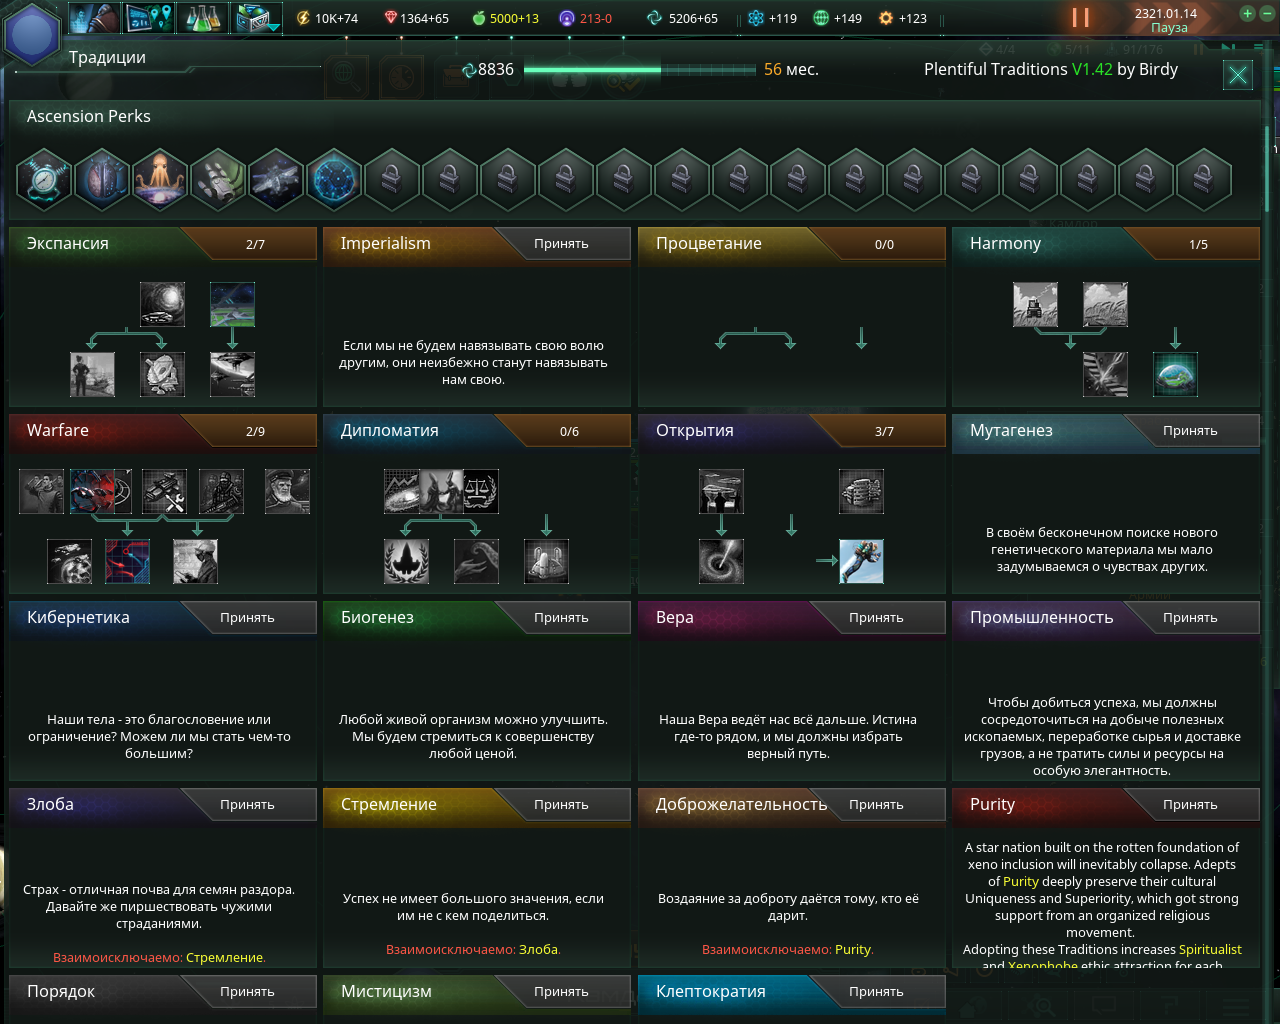Screen dimensions: 1280x1024
Task: Select the DNA helix tradition in Harmony
Action: 1106,374
